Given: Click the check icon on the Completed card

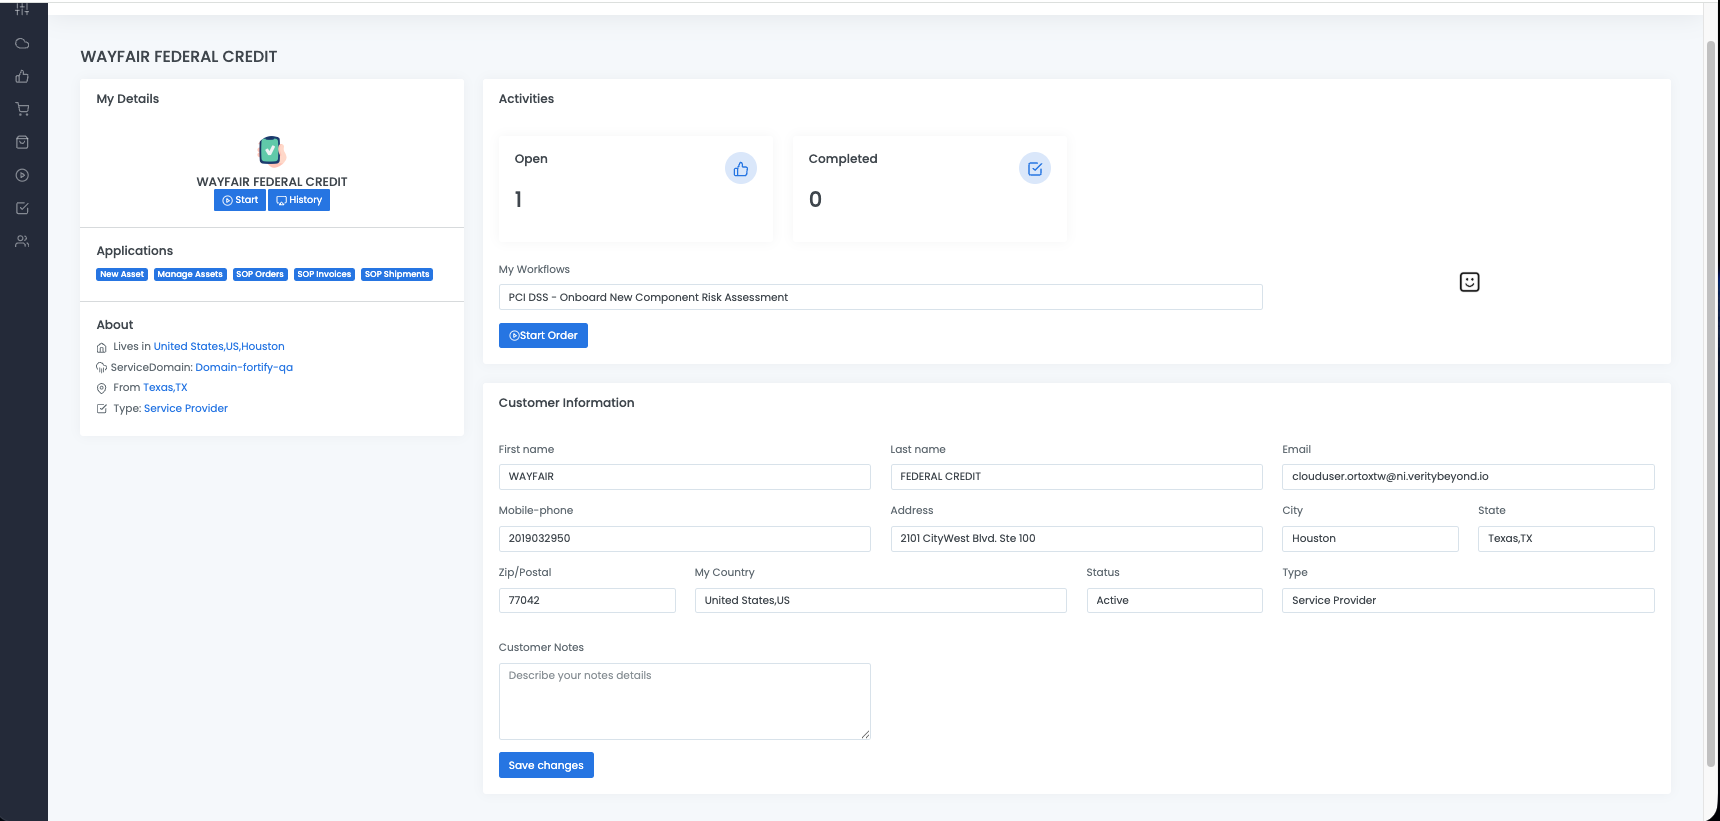Looking at the screenshot, I should point(1035,169).
